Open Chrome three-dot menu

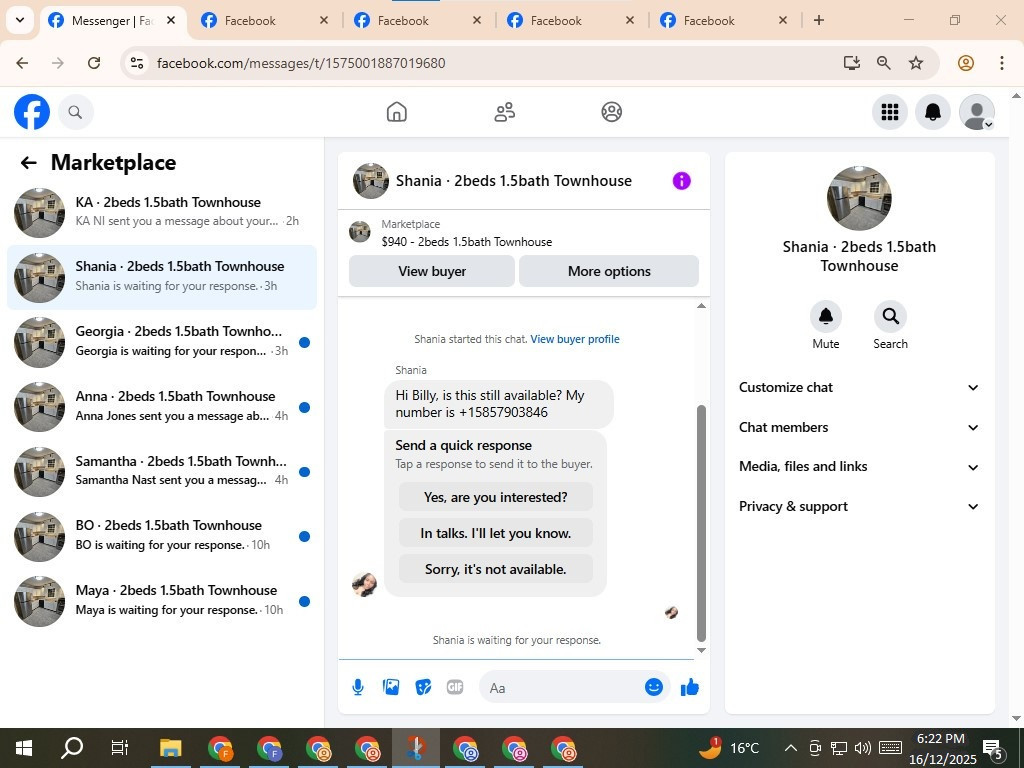click(x=1001, y=63)
